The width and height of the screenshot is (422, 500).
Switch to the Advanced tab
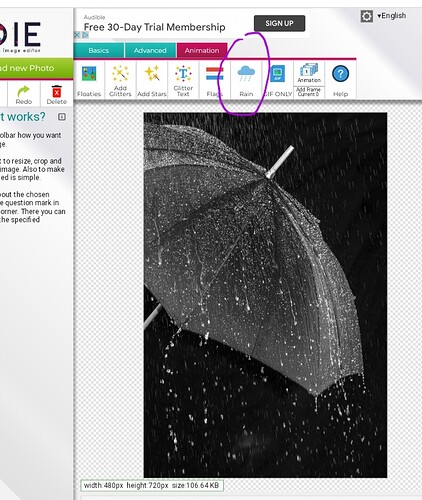pyautogui.click(x=150, y=50)
